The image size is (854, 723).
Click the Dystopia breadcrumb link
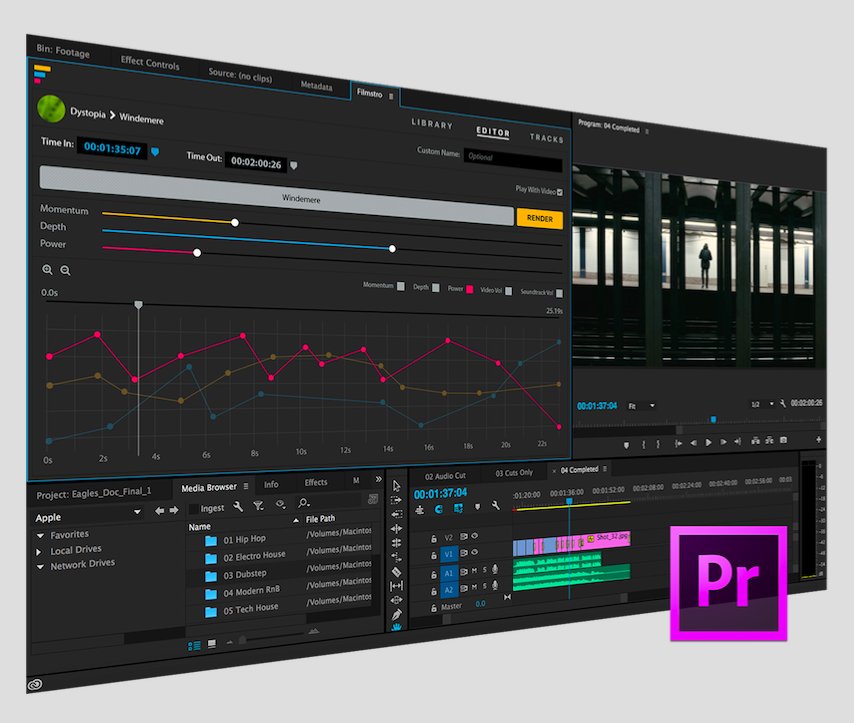pos(88,113)
